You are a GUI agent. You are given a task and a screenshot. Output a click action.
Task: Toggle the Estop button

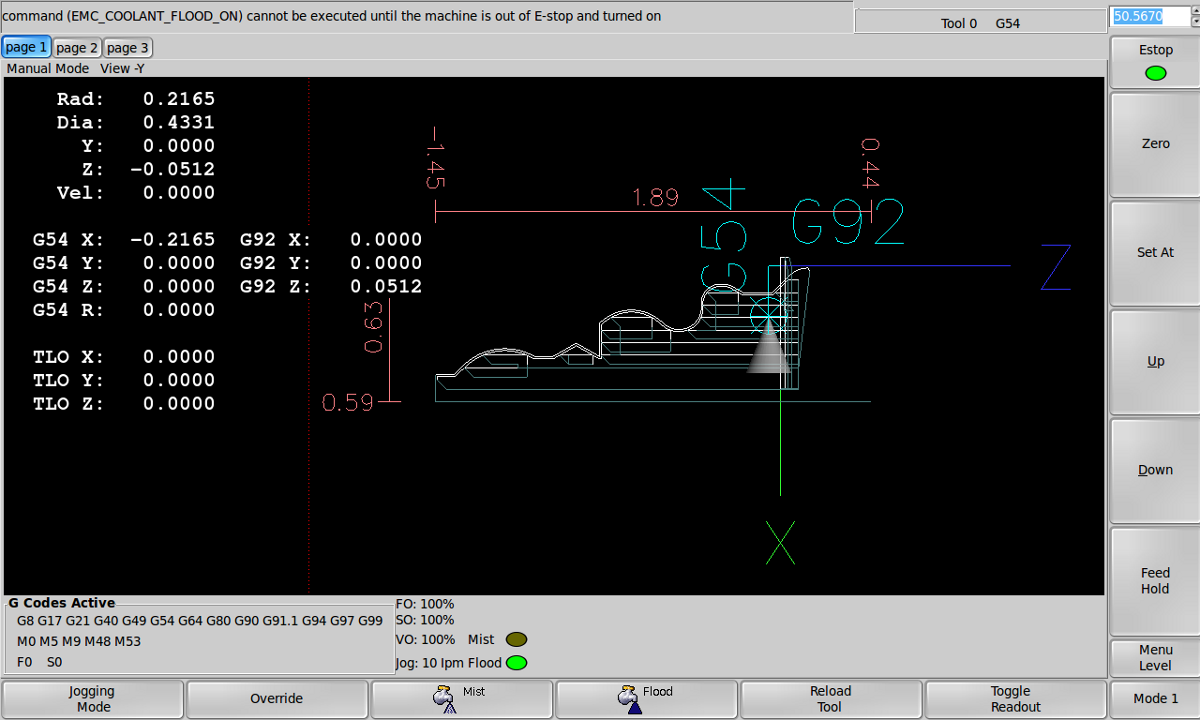1155,62
